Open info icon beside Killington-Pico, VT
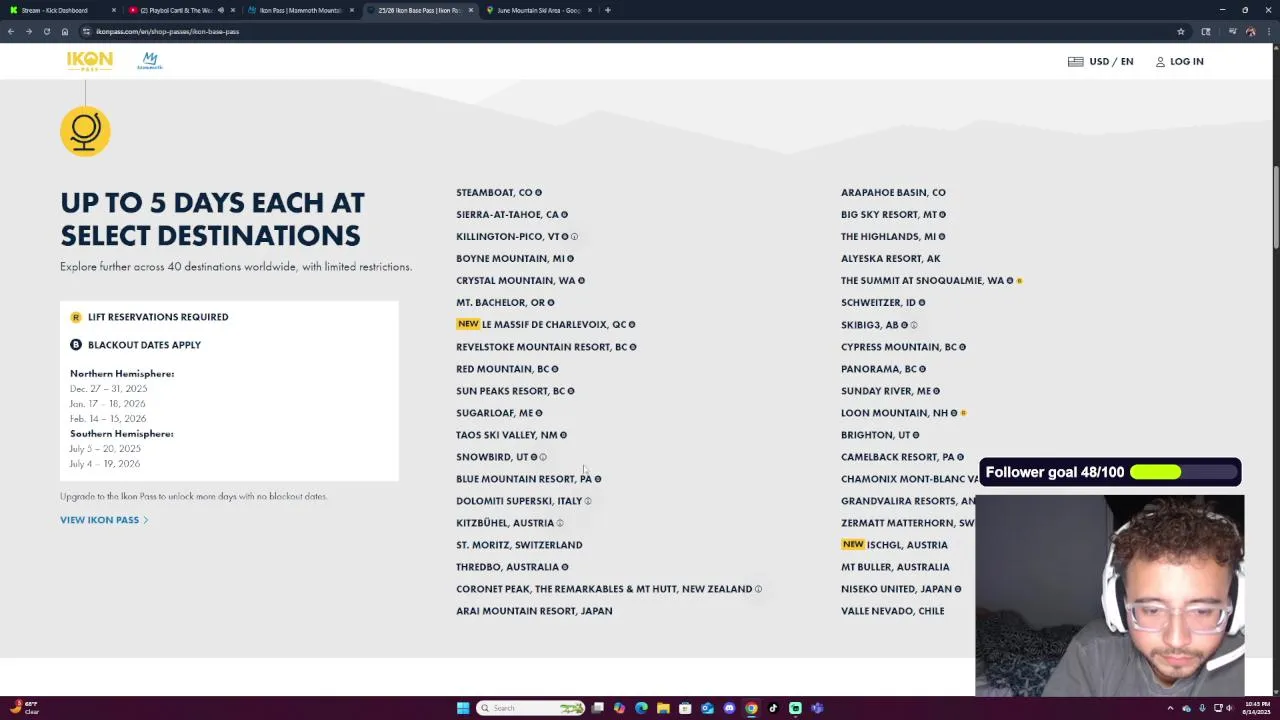Image resolution: width=1280 pixels, height=720 pixels. tap(574, 237)
